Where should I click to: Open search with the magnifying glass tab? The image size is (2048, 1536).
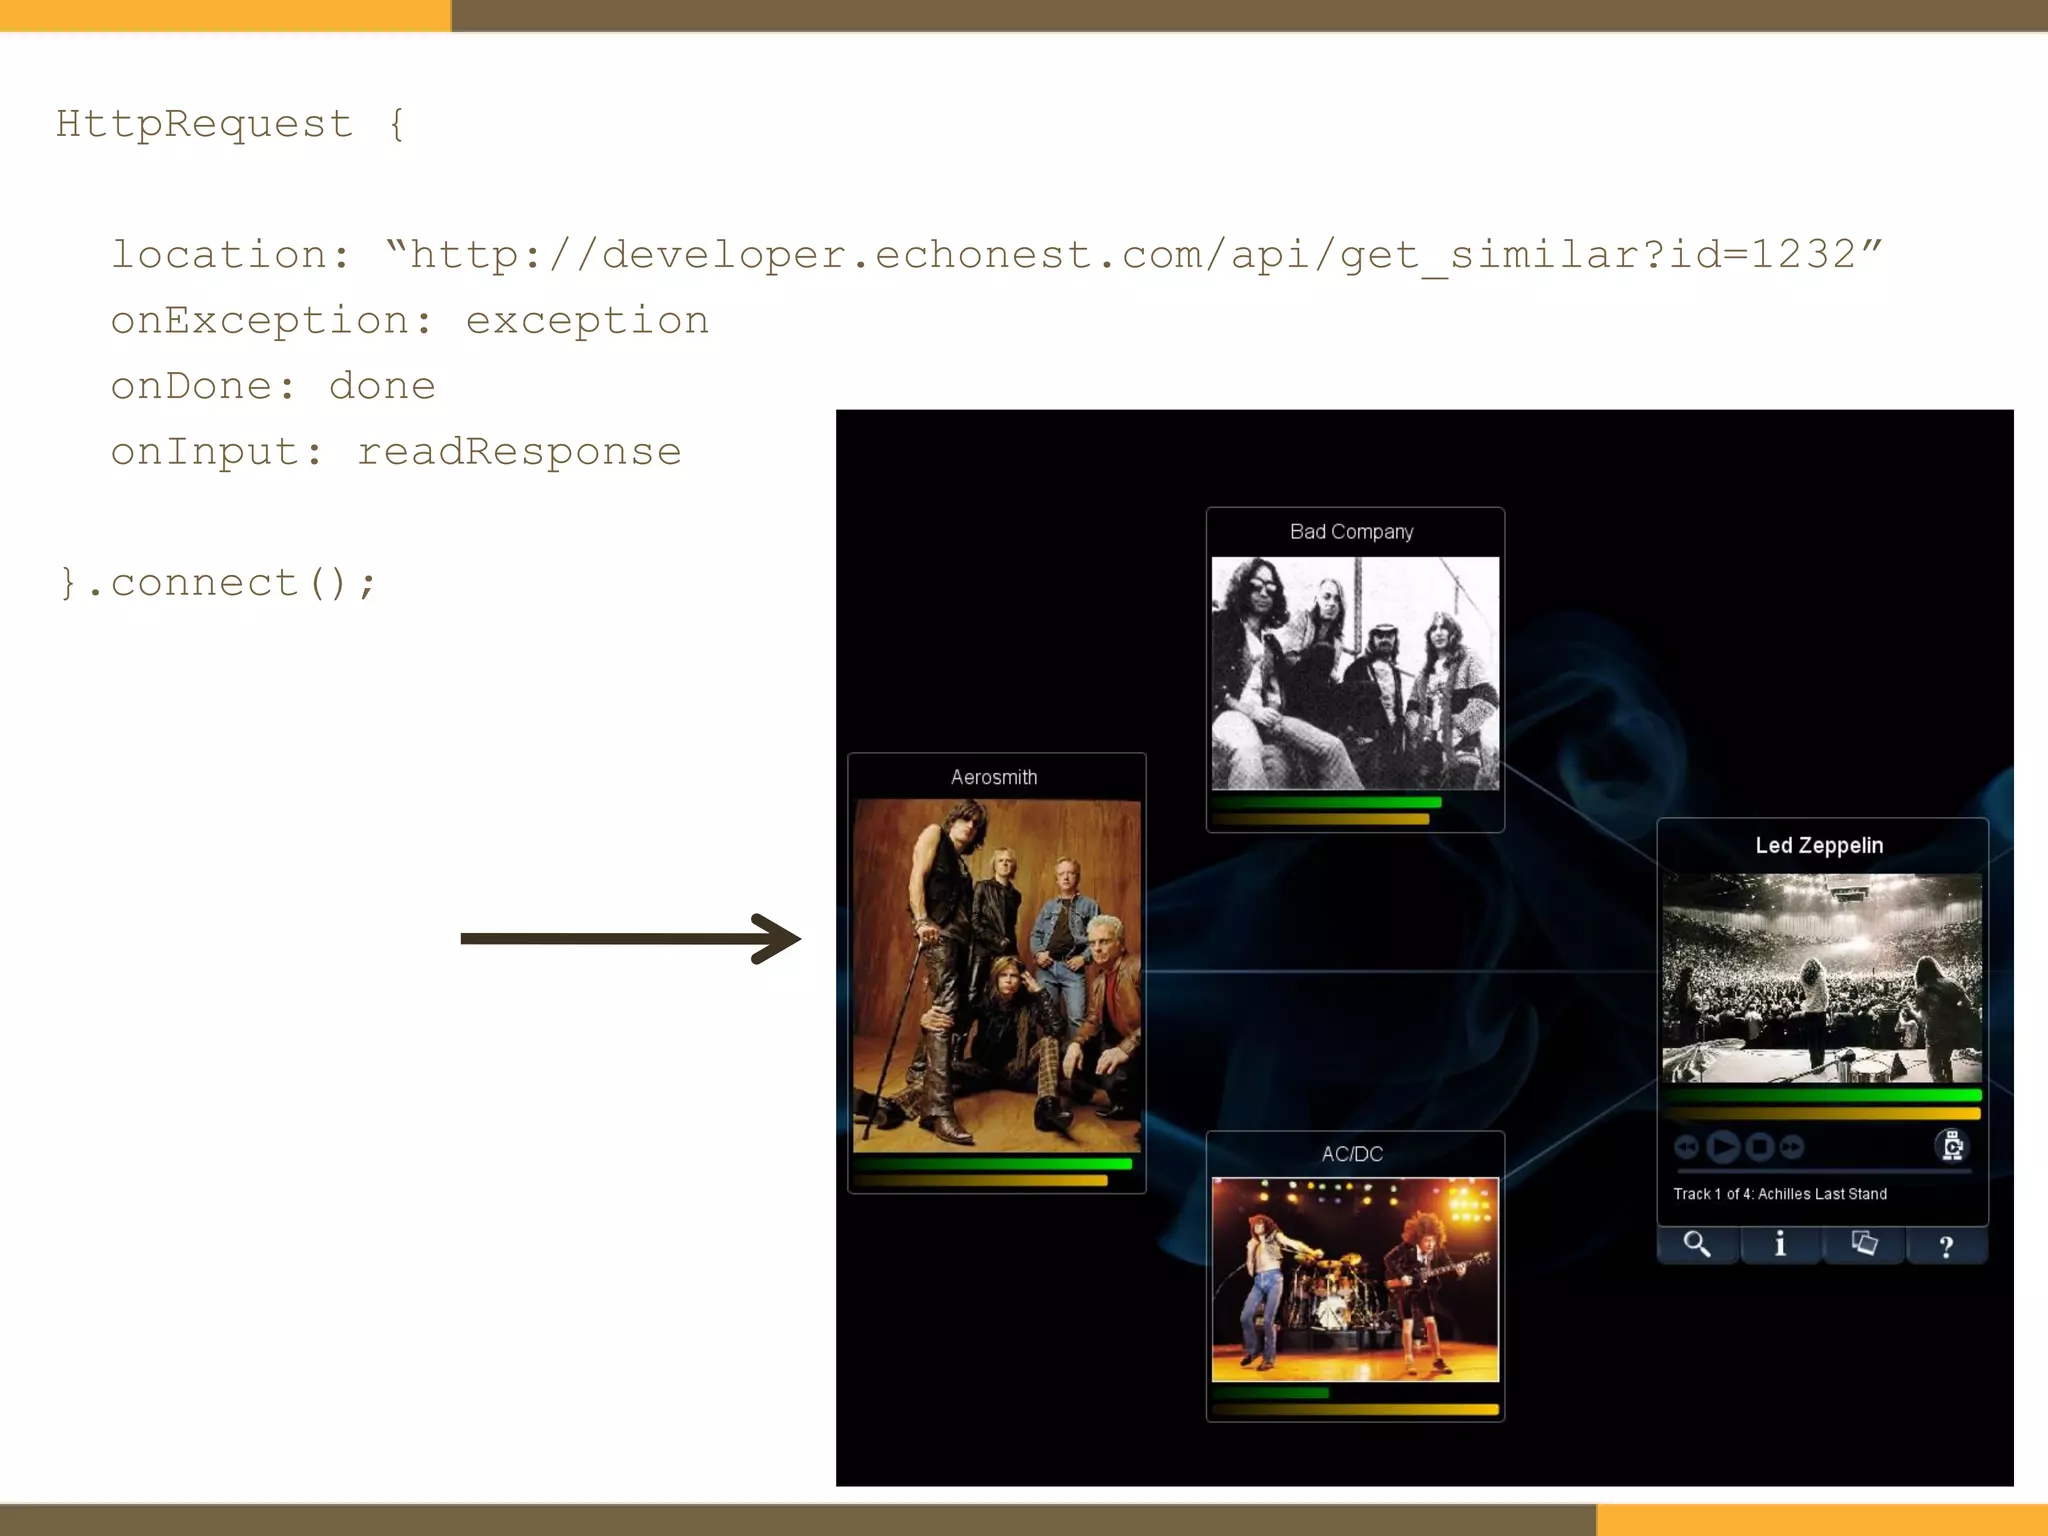(x=1698, y=1244)
